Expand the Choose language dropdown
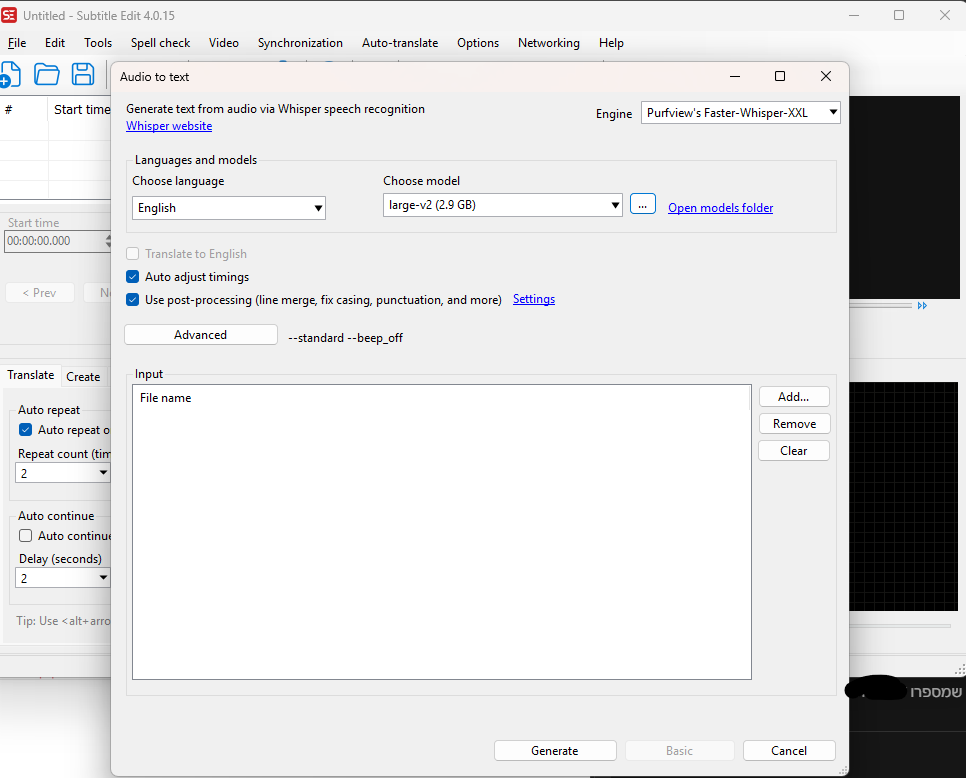The image size is (966, 778). 229,208
